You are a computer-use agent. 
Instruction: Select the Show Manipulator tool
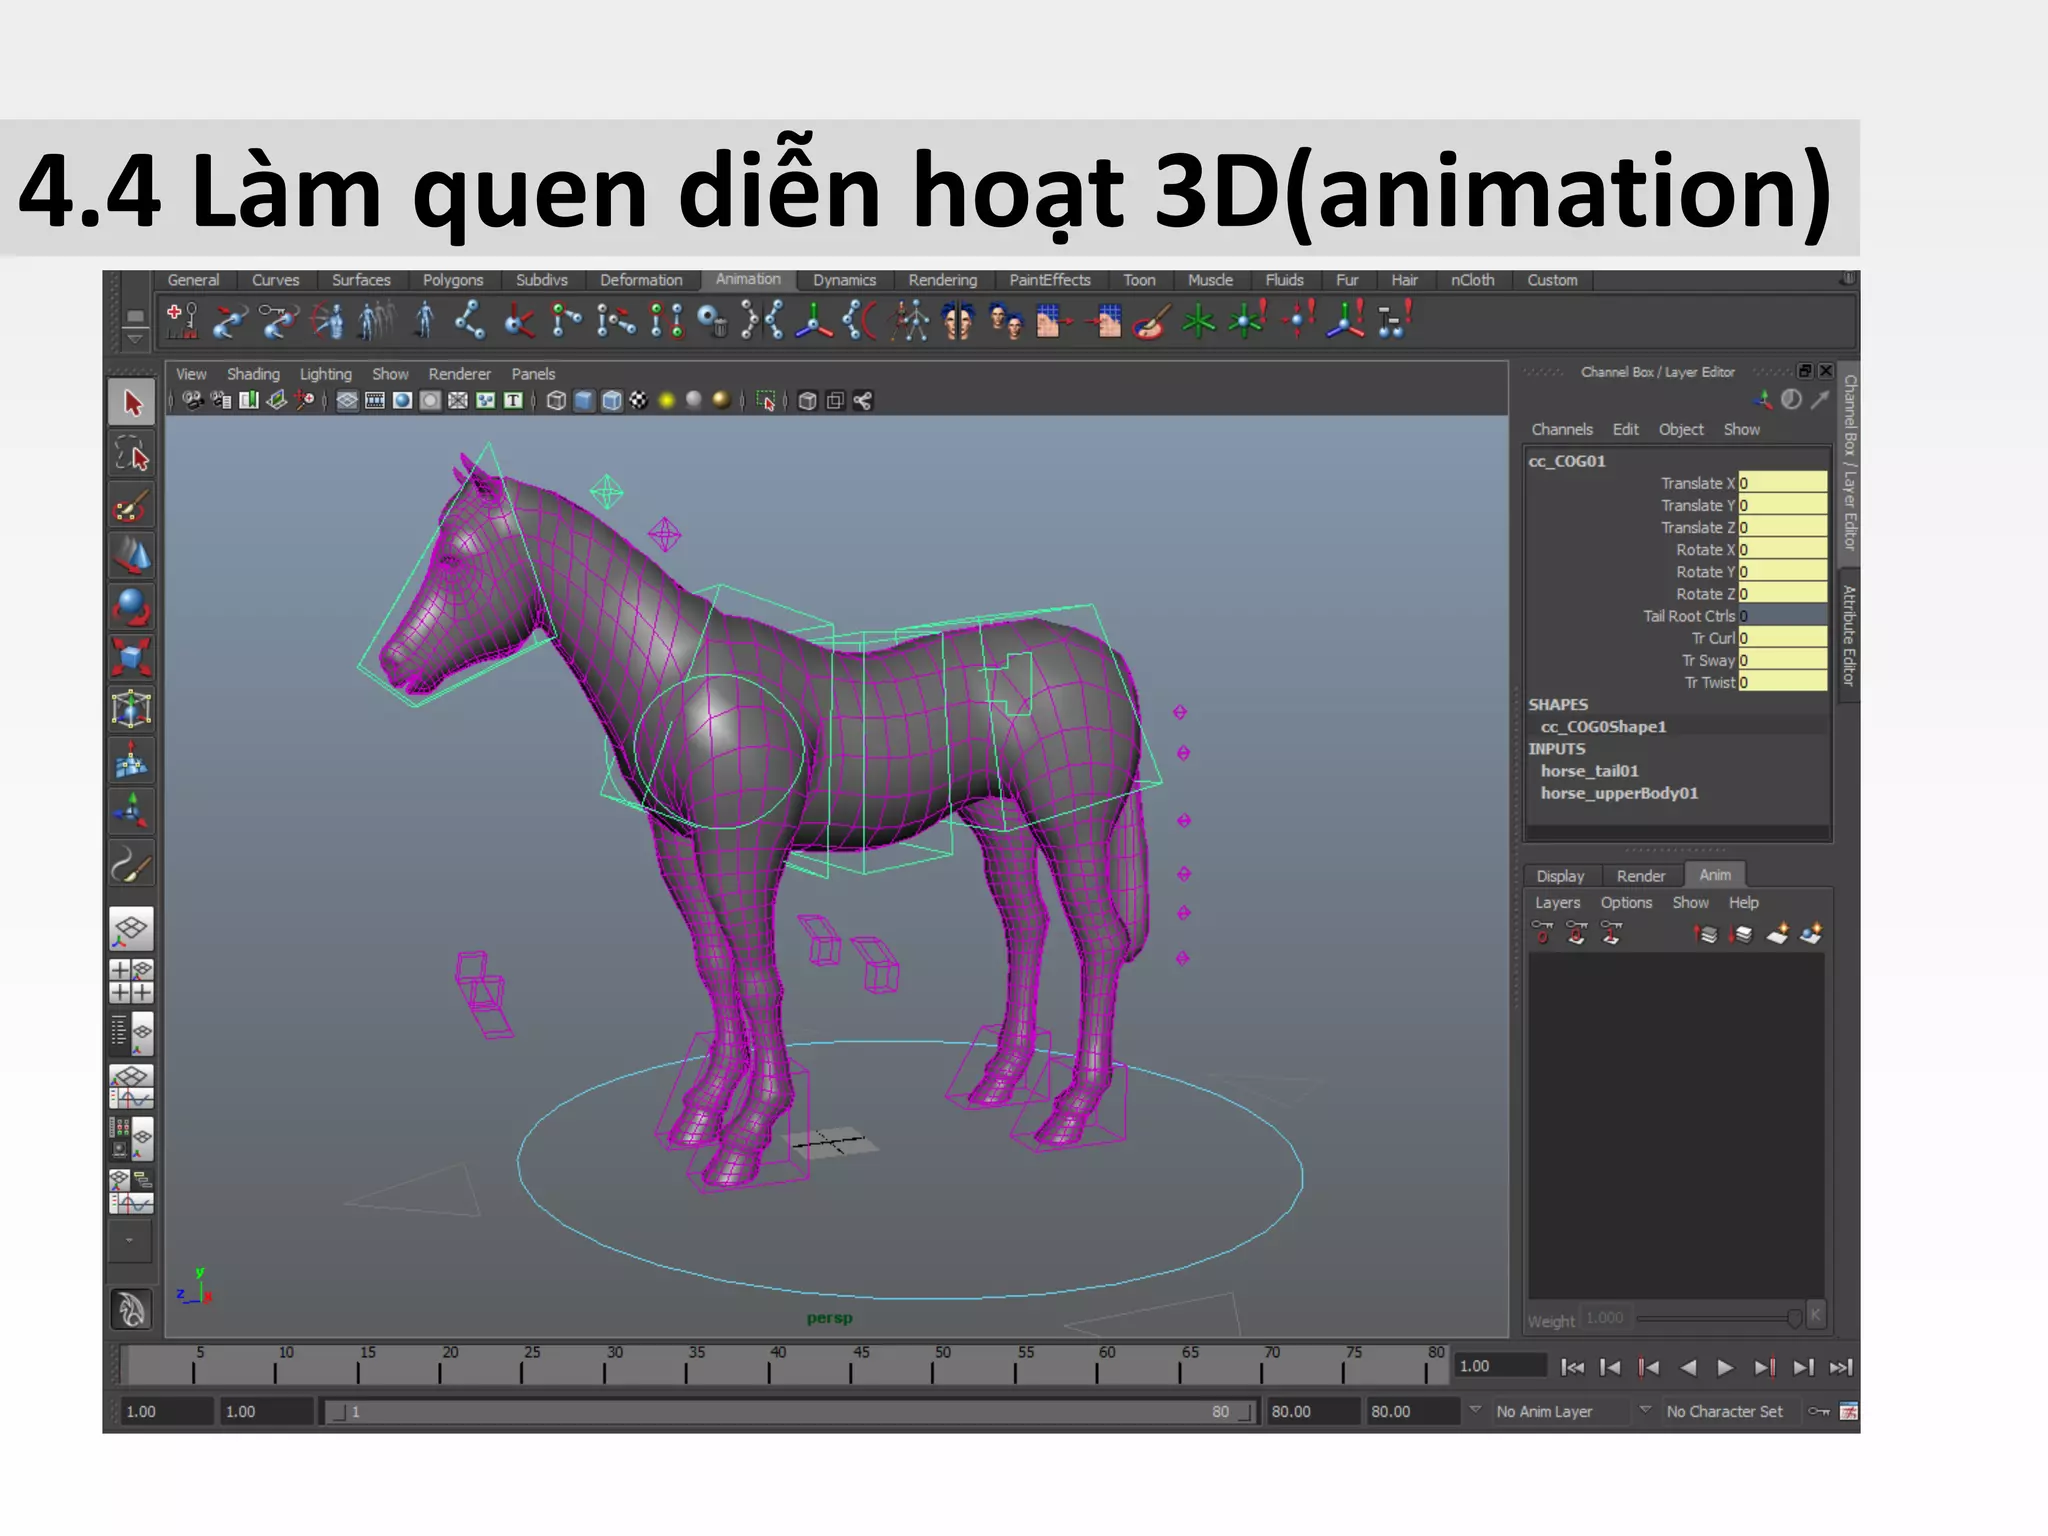131,812
